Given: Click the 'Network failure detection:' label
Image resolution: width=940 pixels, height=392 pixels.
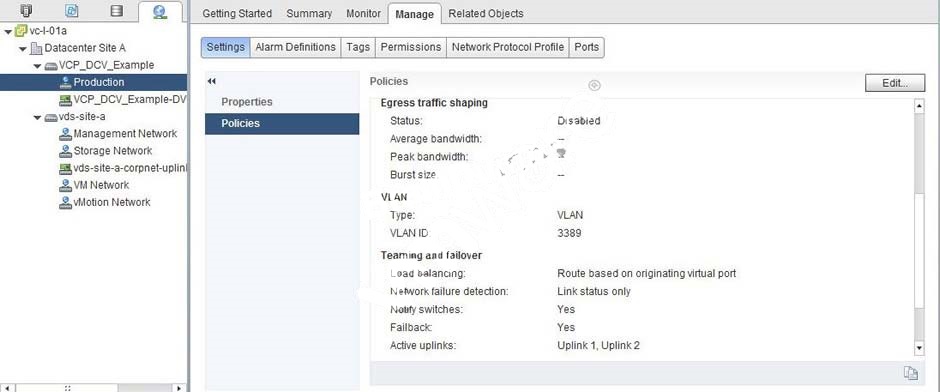Looking at the screenshot, I should pos(449,291).
